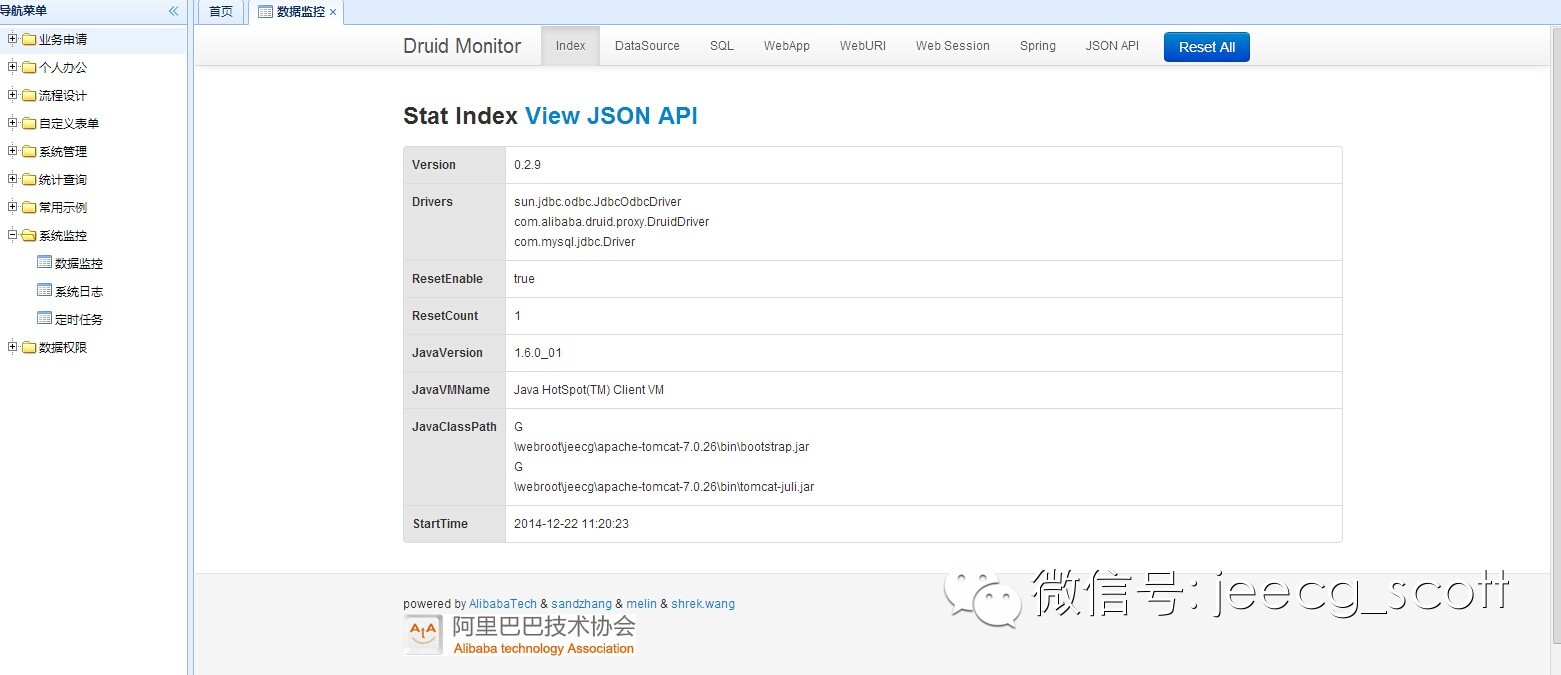Open 数据监控 in the navigation tree
Viewport: 1561px width, 675px height.
tap(79, 264)
